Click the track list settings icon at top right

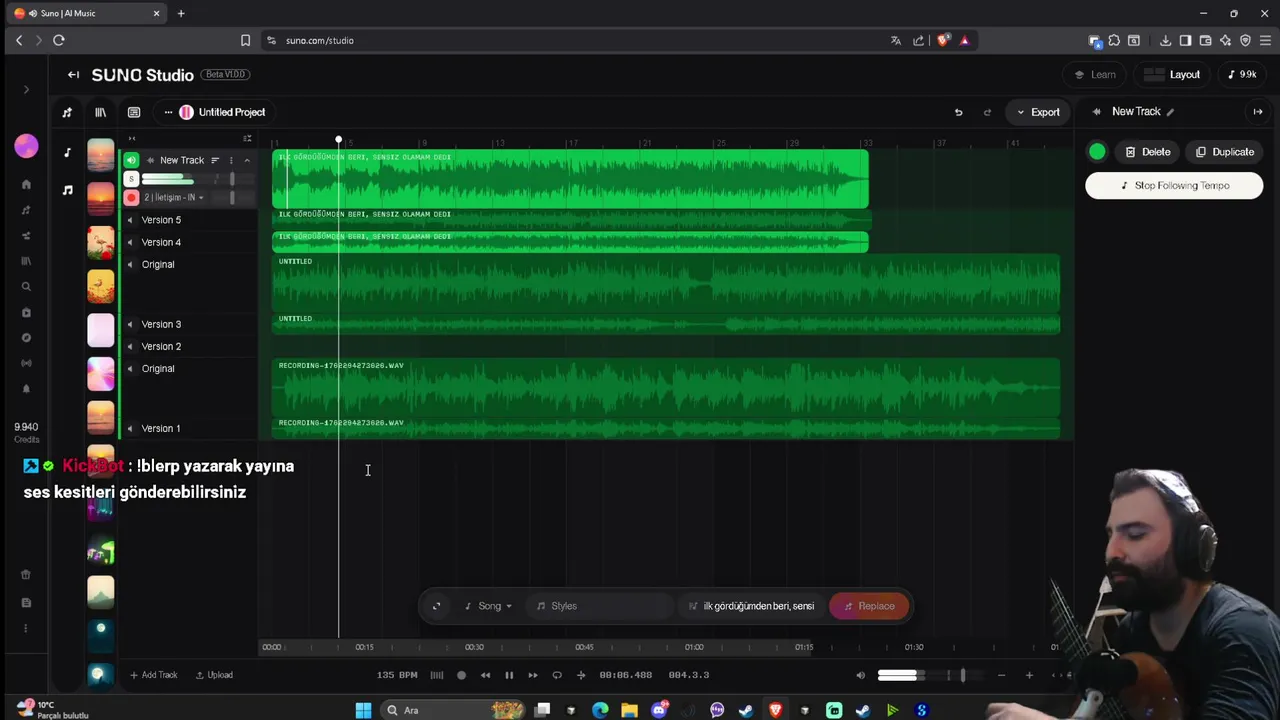[x=247, y=138]
